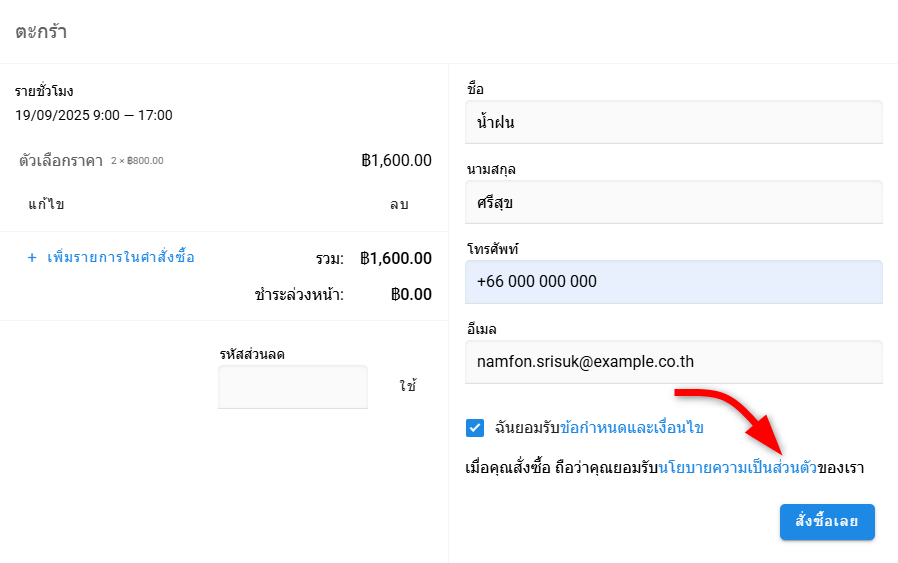
Task: Click ลบ to remove the cart item
Action: 399,205
